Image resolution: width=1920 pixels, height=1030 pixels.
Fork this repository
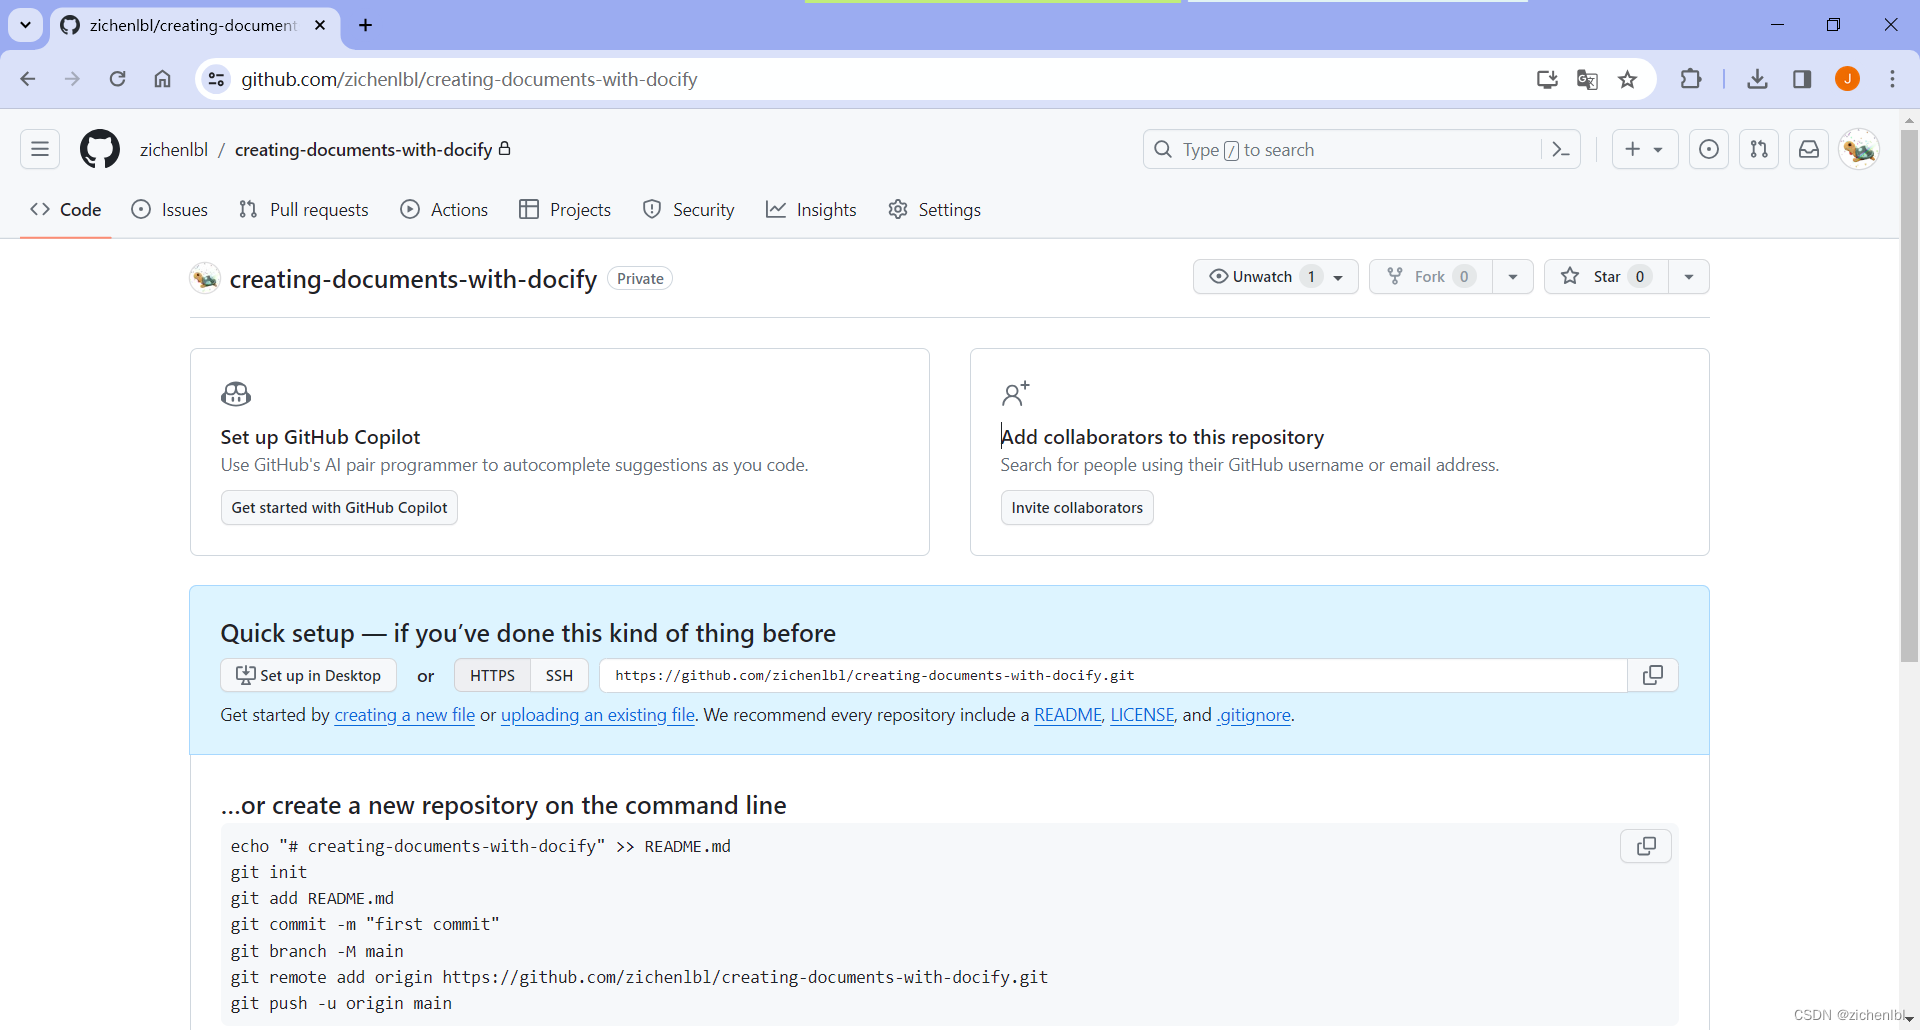[x=1431, y=277]
